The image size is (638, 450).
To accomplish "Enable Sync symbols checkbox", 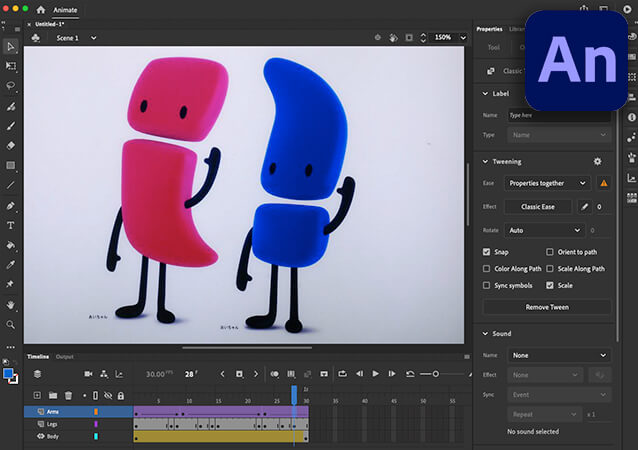I will (486, 285).
